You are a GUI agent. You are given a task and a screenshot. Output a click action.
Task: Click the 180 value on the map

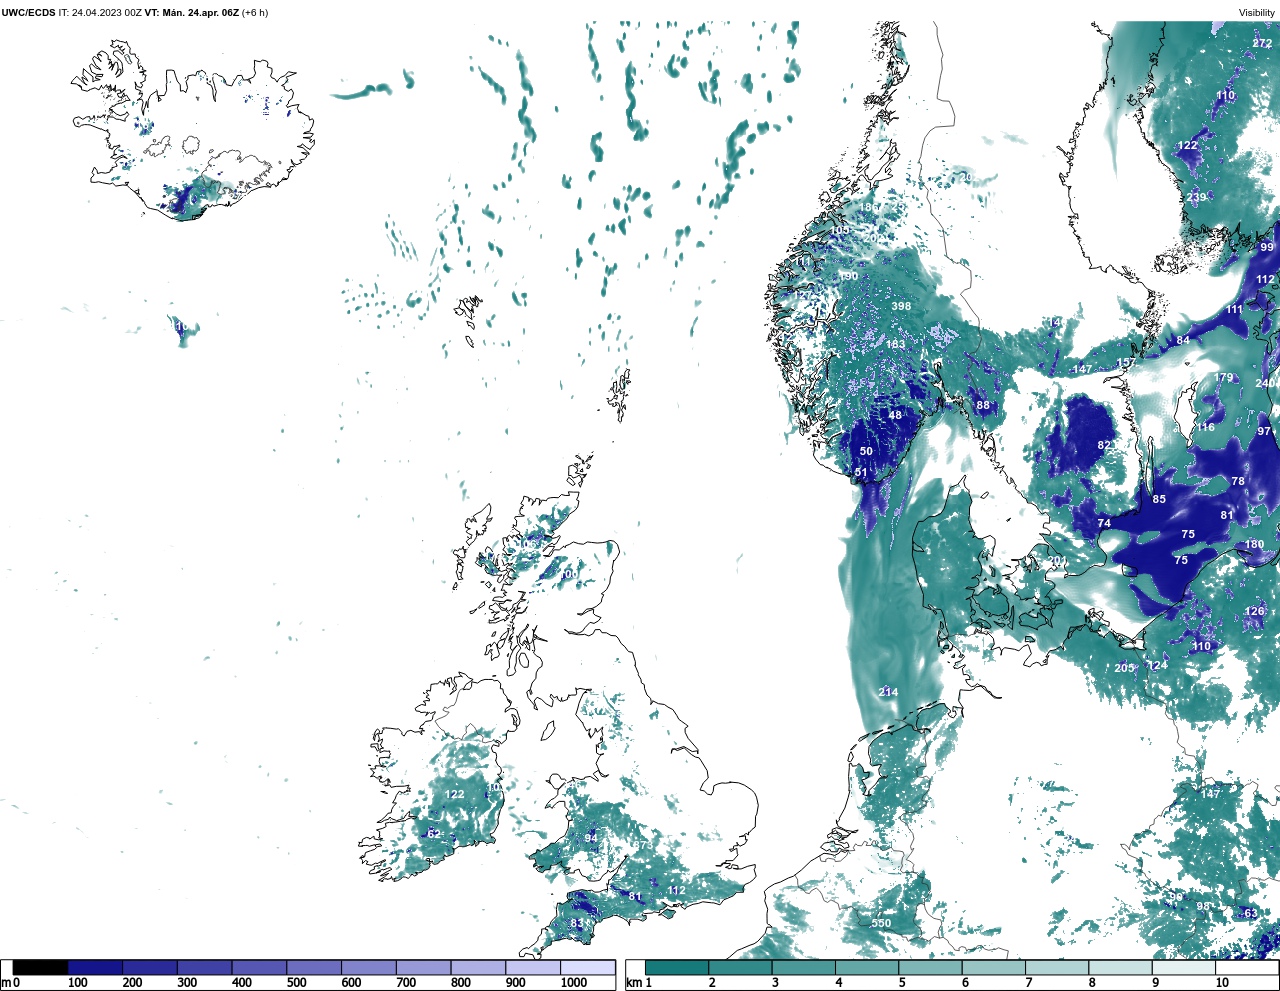1254,544
